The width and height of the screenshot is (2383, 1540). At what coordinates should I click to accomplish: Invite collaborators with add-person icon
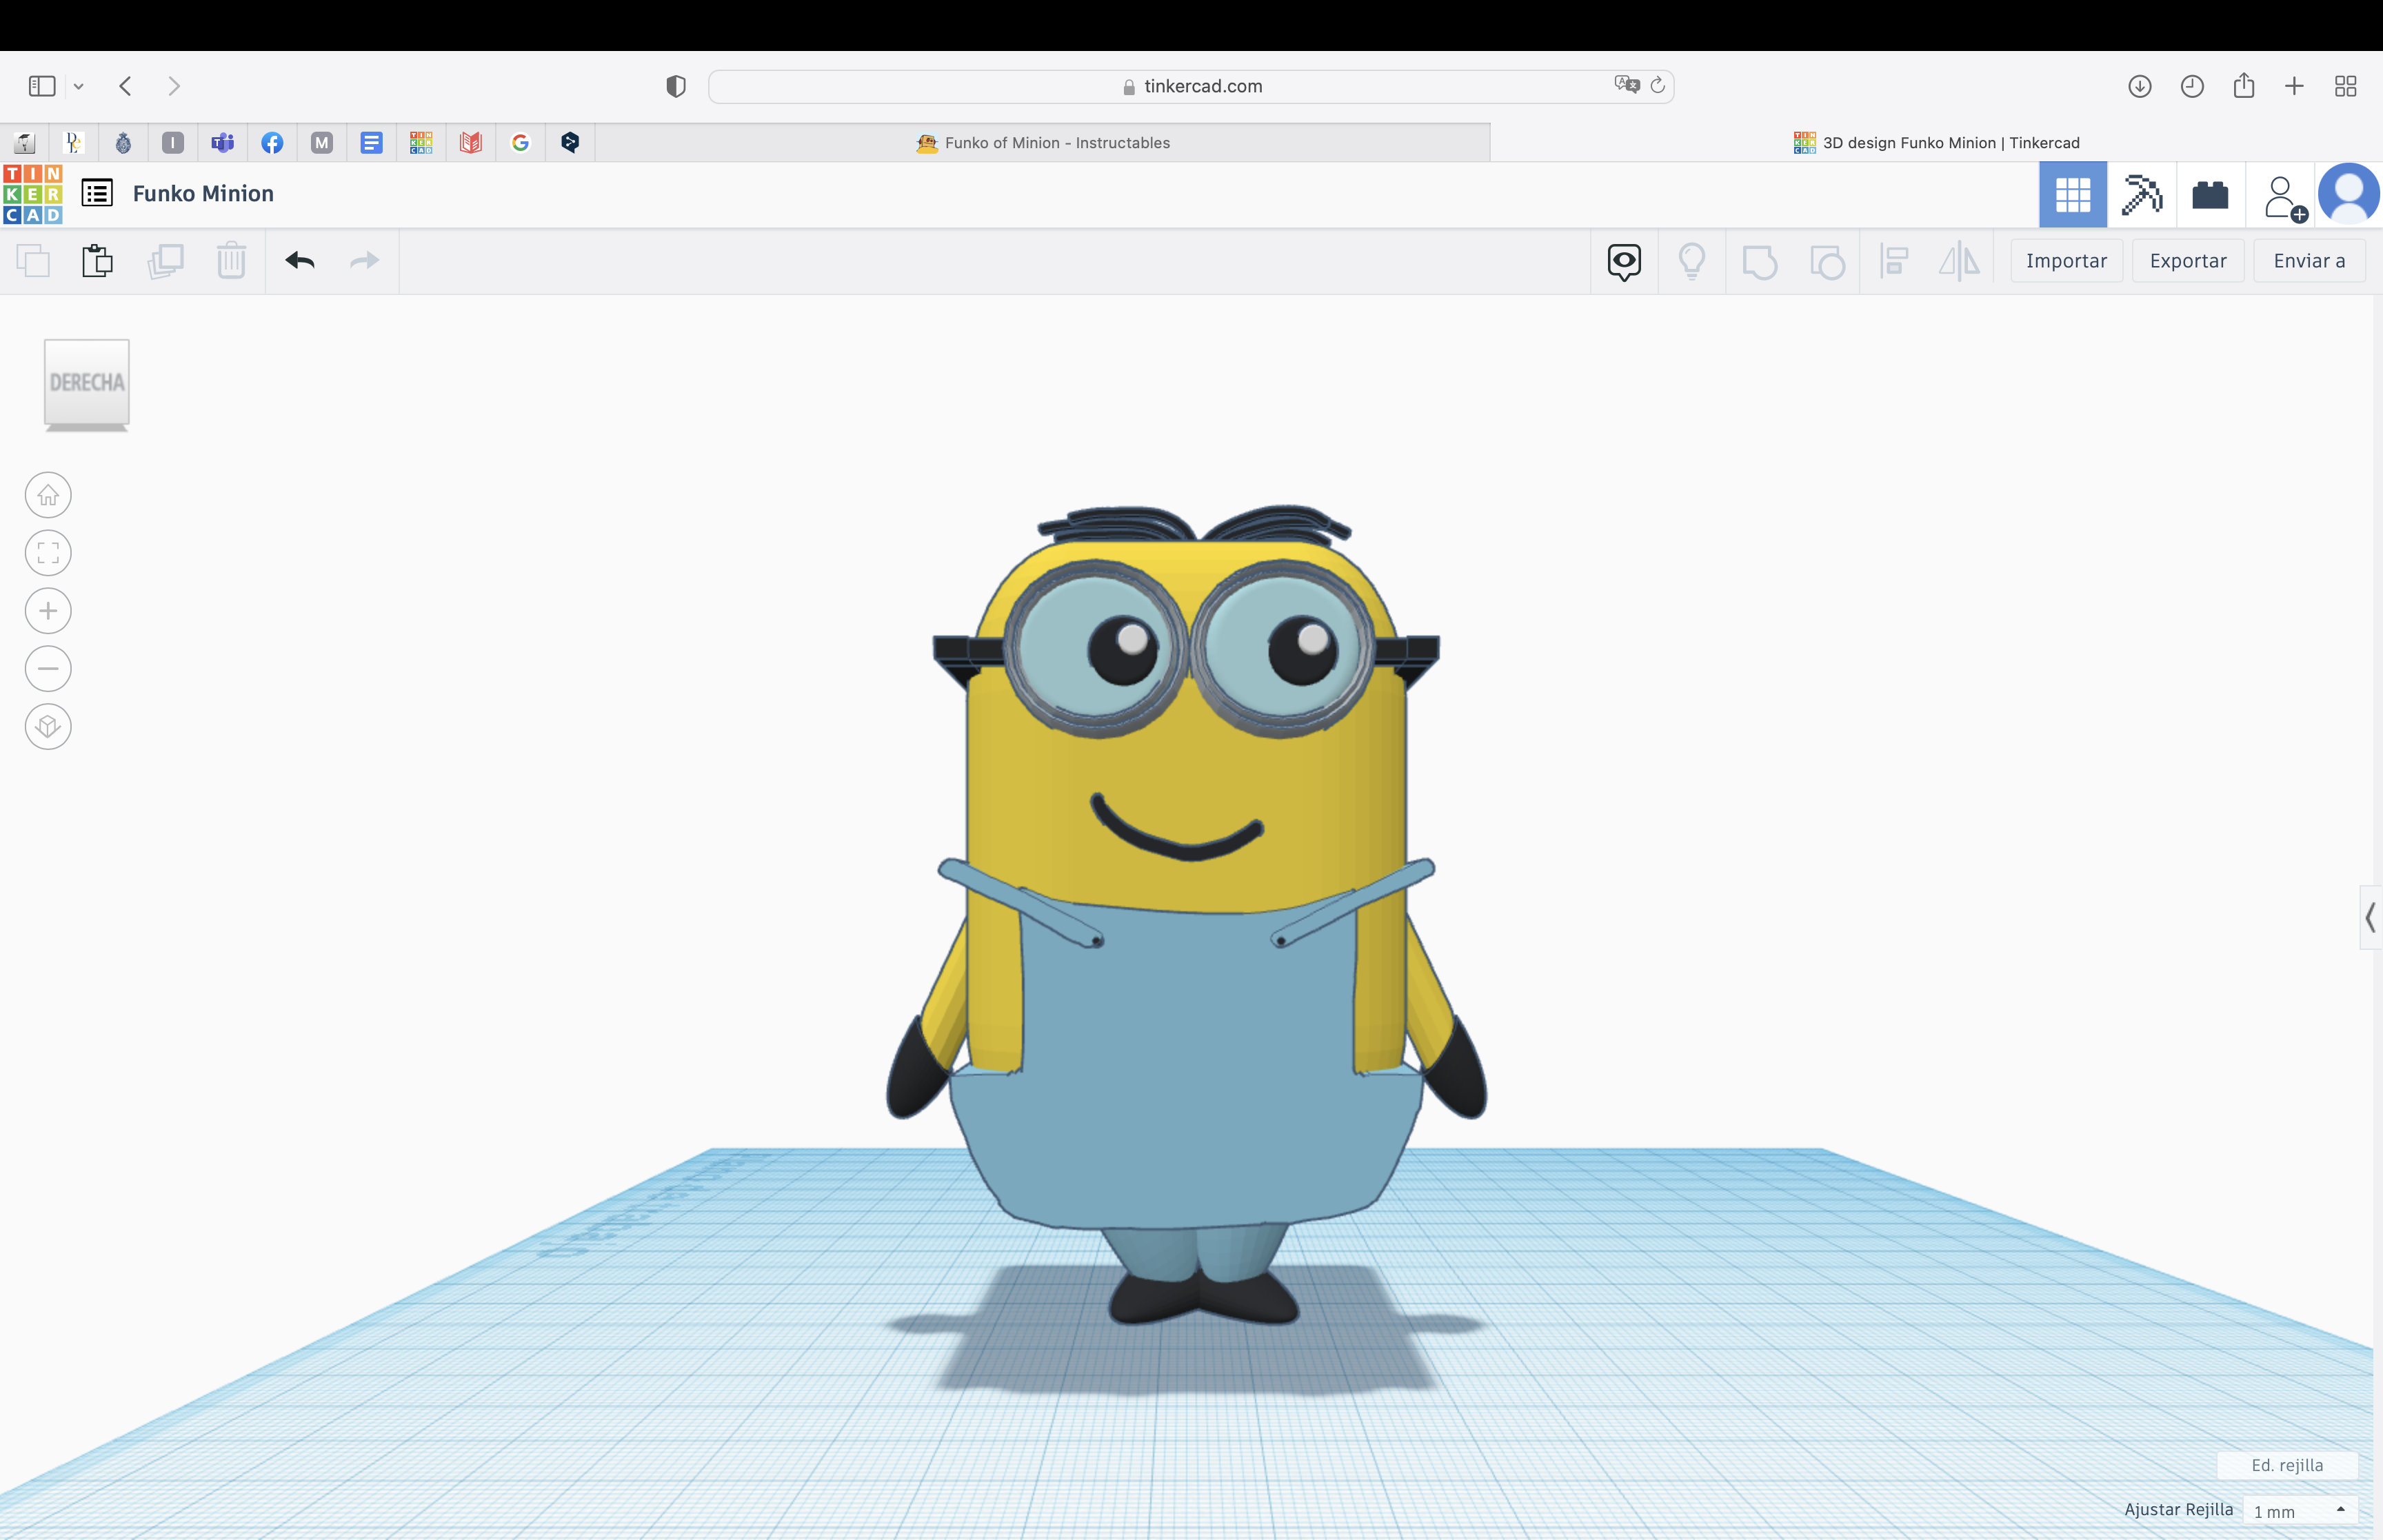[2285, 198]
